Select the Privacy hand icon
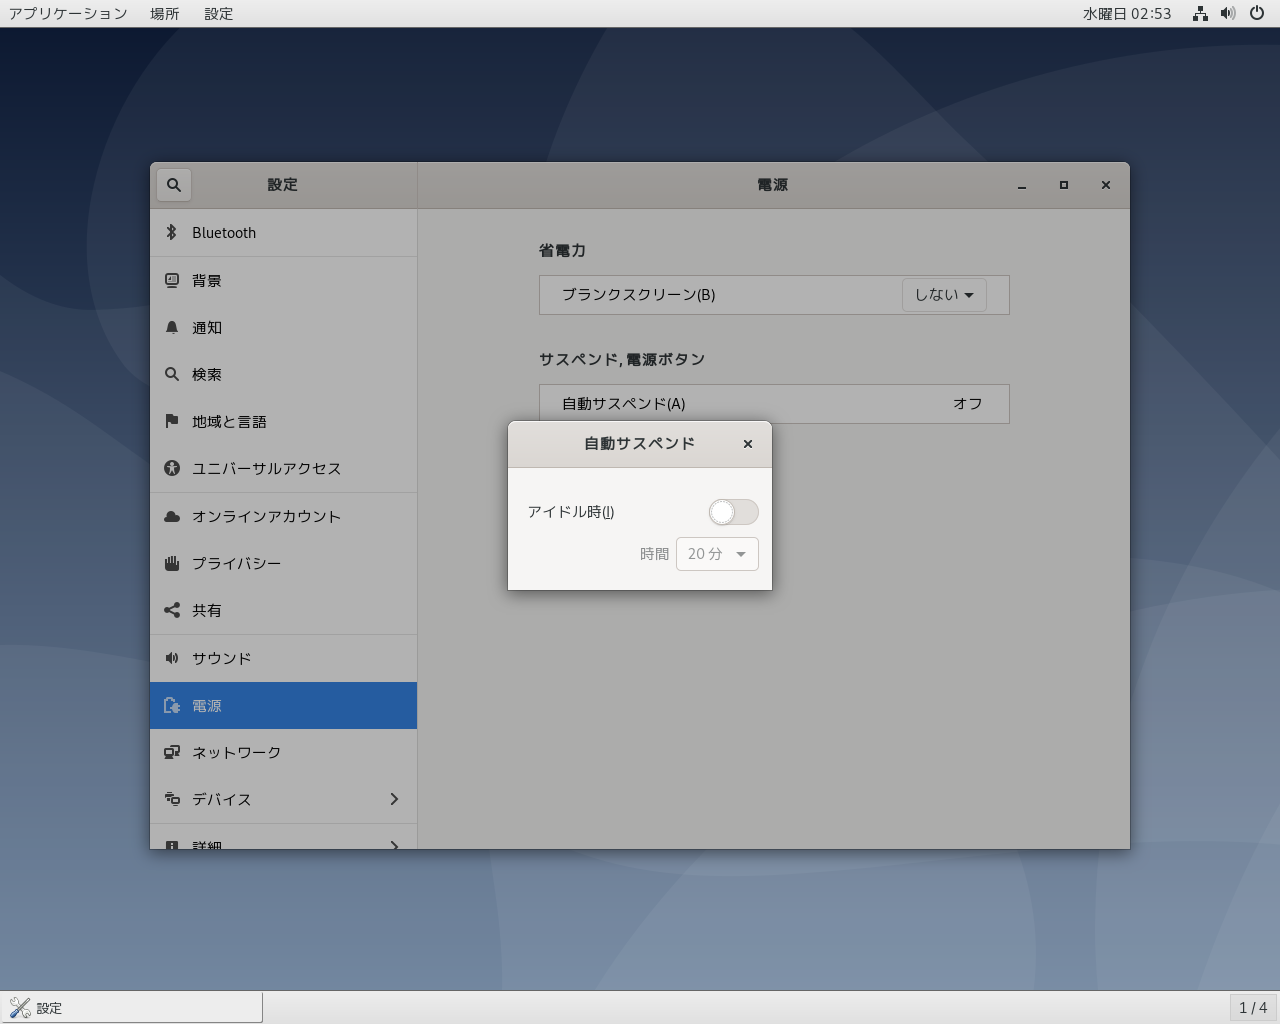The width and height of the screenshot is (1280, 1024). [172, 563]
